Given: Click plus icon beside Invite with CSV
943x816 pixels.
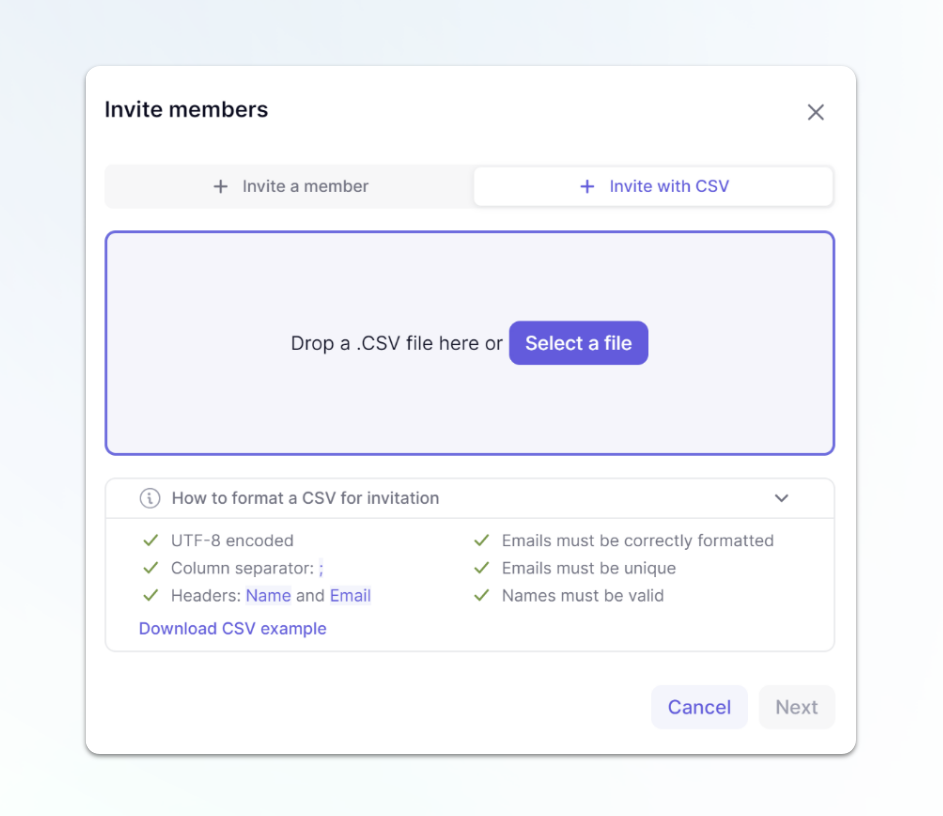Looking at the screenshot, I should tap(587, 186).
